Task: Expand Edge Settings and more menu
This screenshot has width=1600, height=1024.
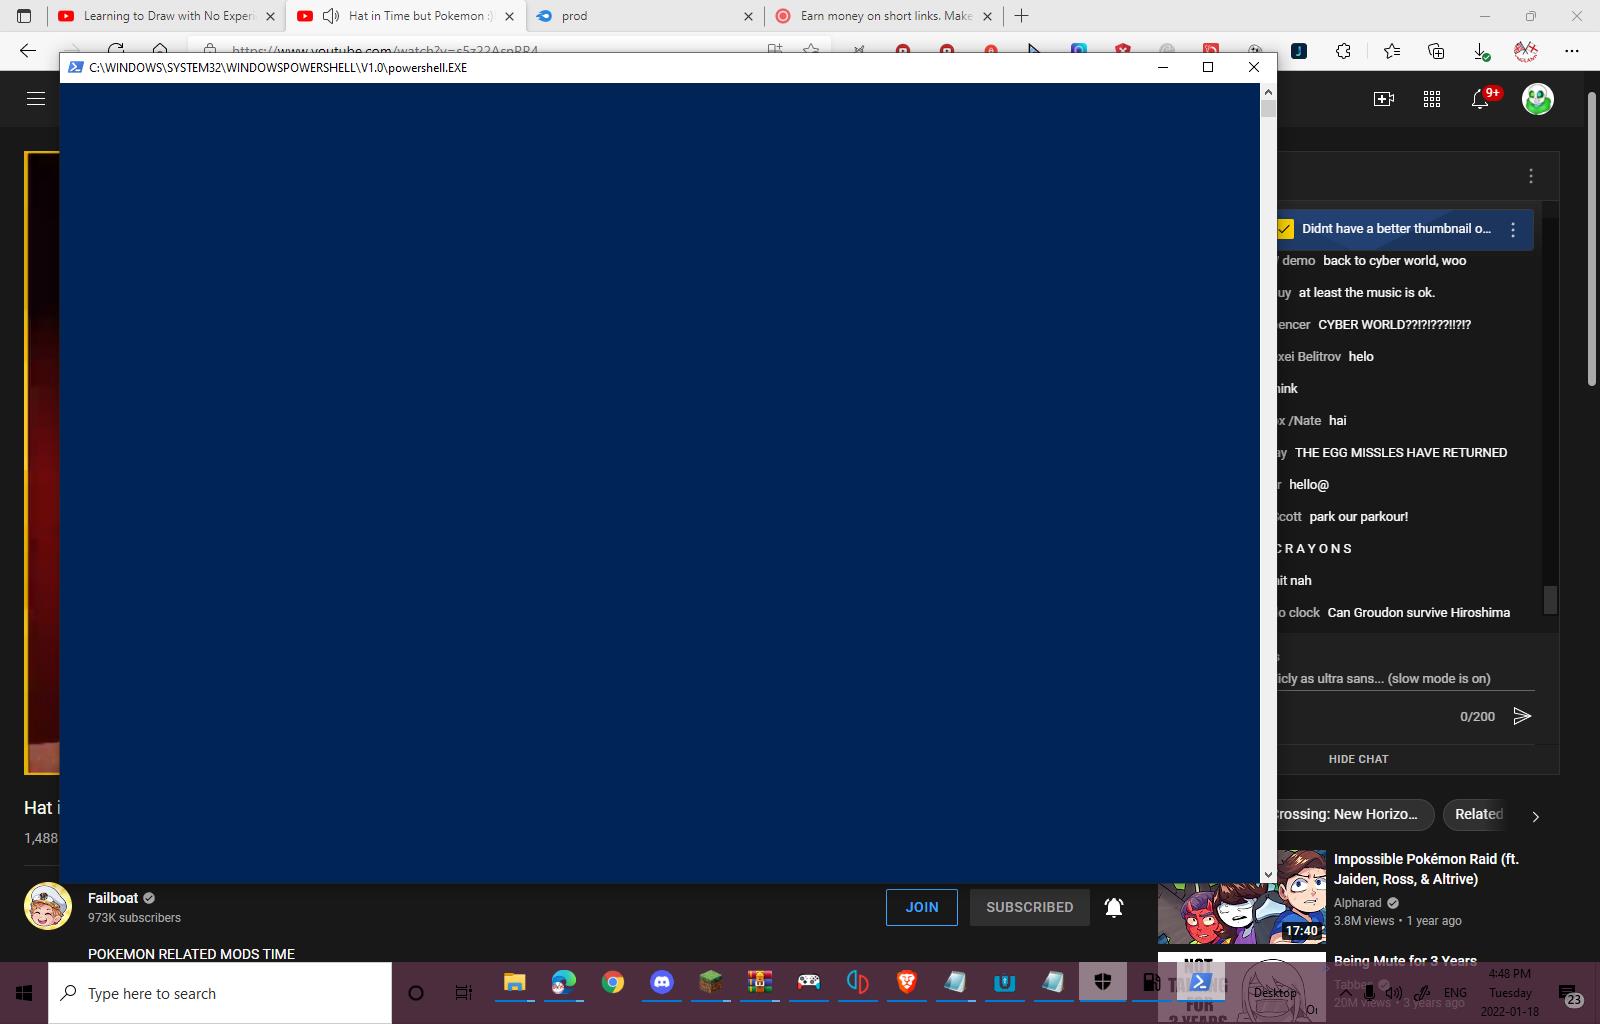Action: point(1571,51)
